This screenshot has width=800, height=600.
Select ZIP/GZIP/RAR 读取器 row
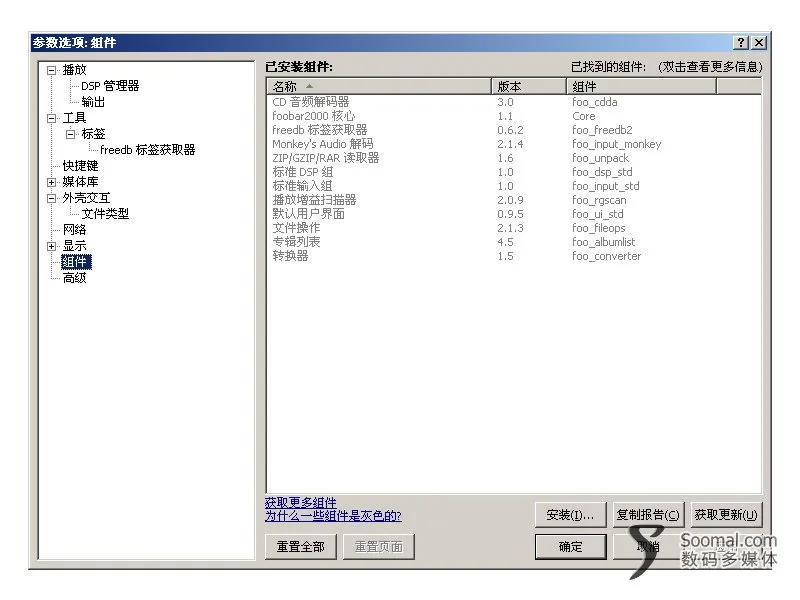[514, 158]
